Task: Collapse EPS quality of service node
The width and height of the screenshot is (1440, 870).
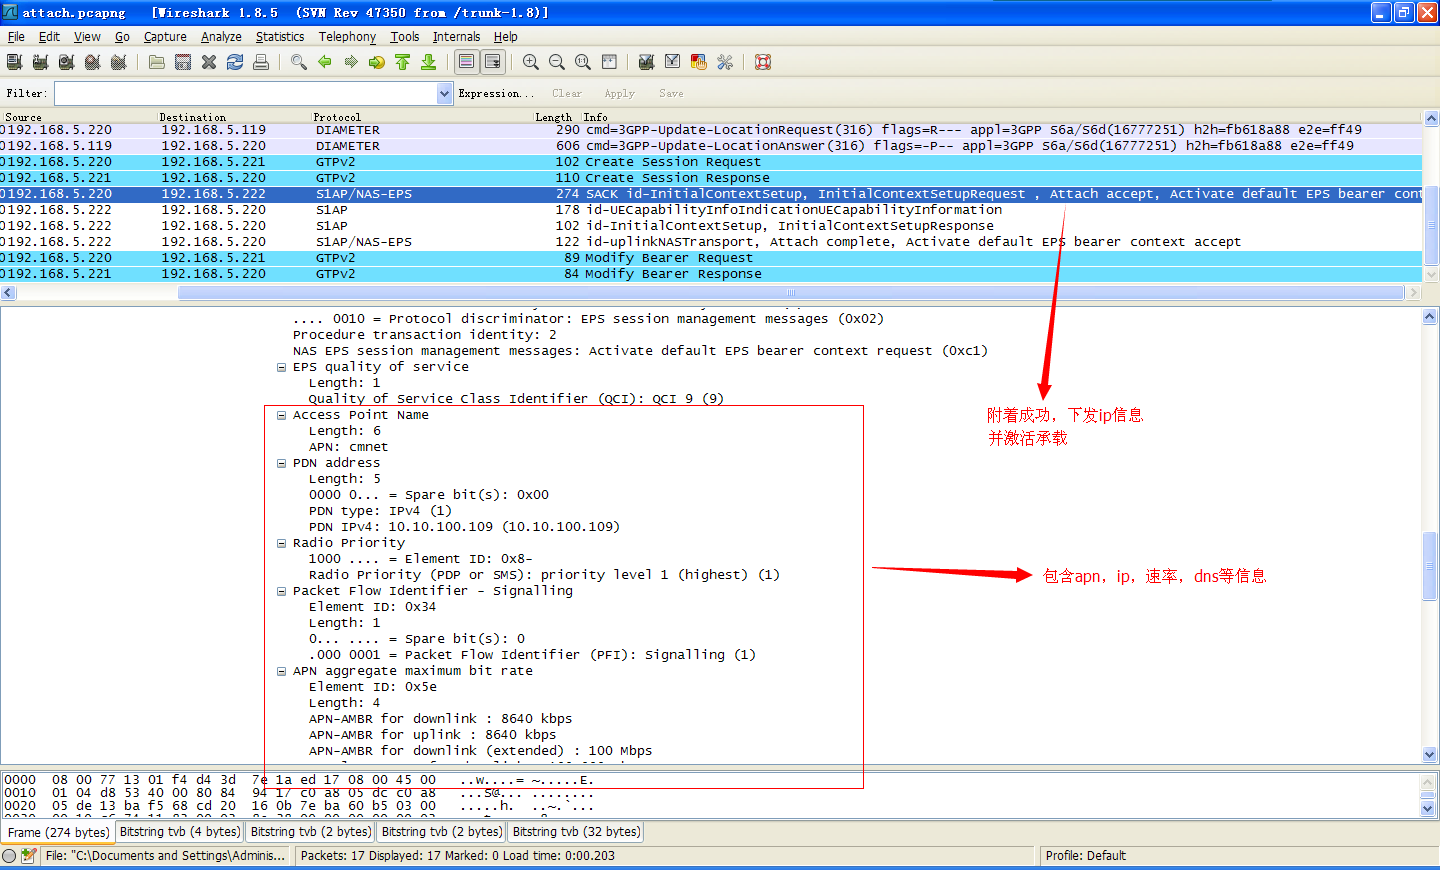Action: (281, 367)
